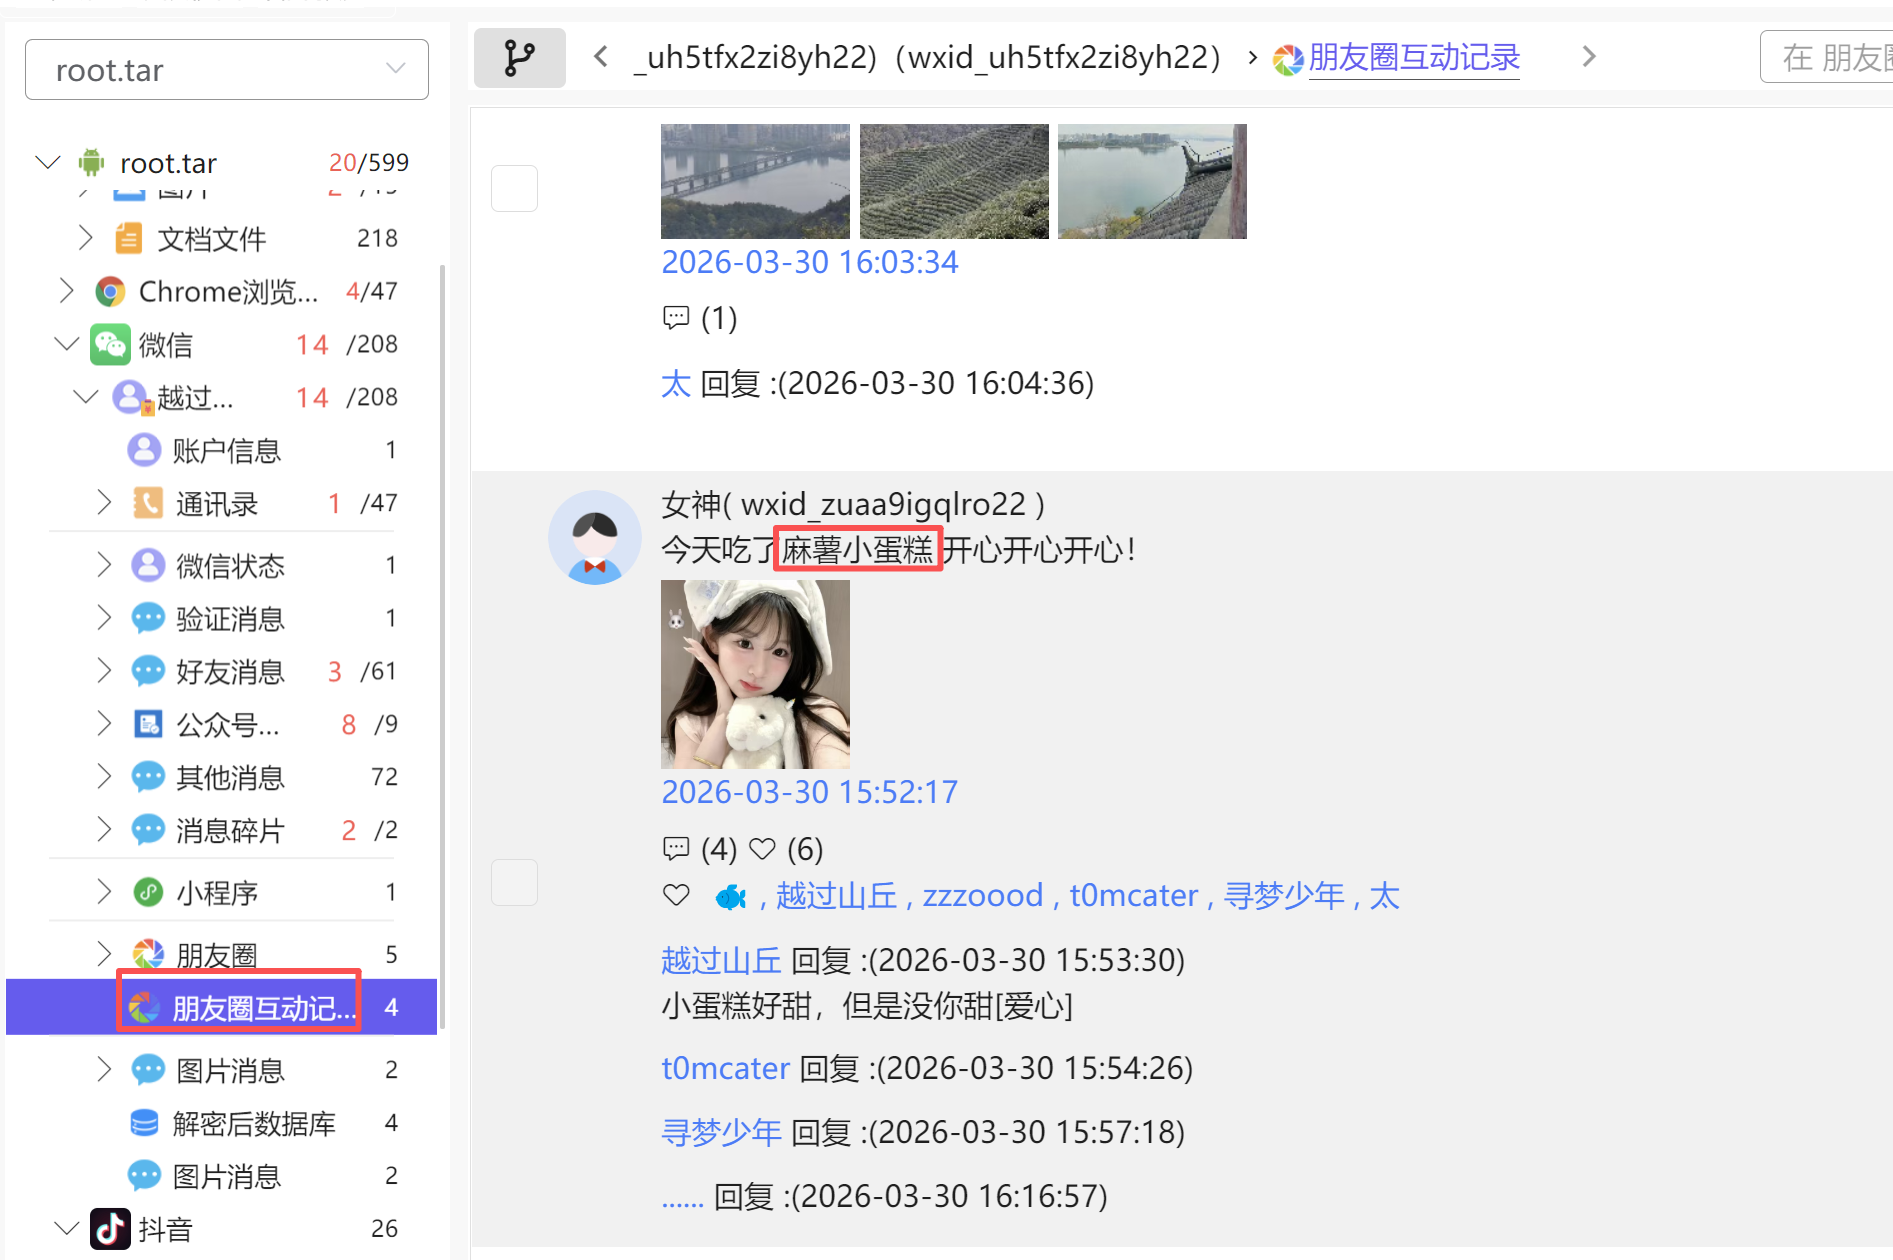This screenshot has width=1893, height=1260.
Task: Click the 小程序 mini program icon
Action: click(148, 892)
